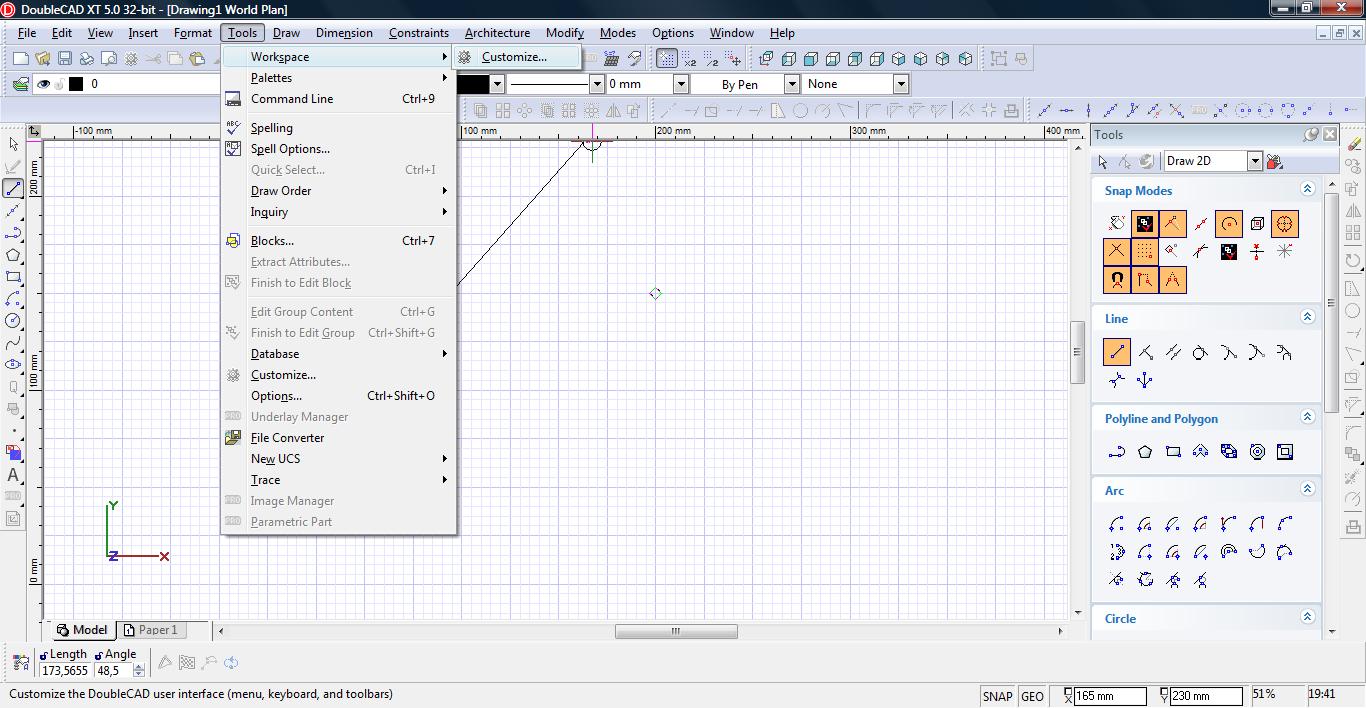
Task: Click the File Converter menu icon
Action: point(233,438)
